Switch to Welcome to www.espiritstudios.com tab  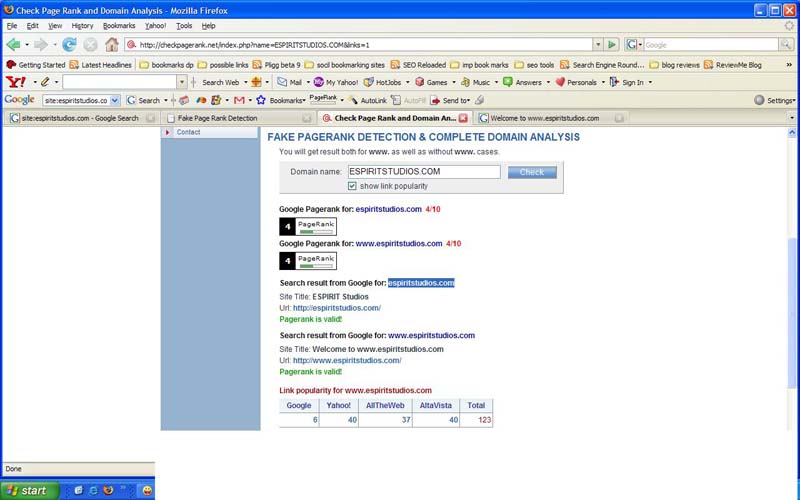551,118
